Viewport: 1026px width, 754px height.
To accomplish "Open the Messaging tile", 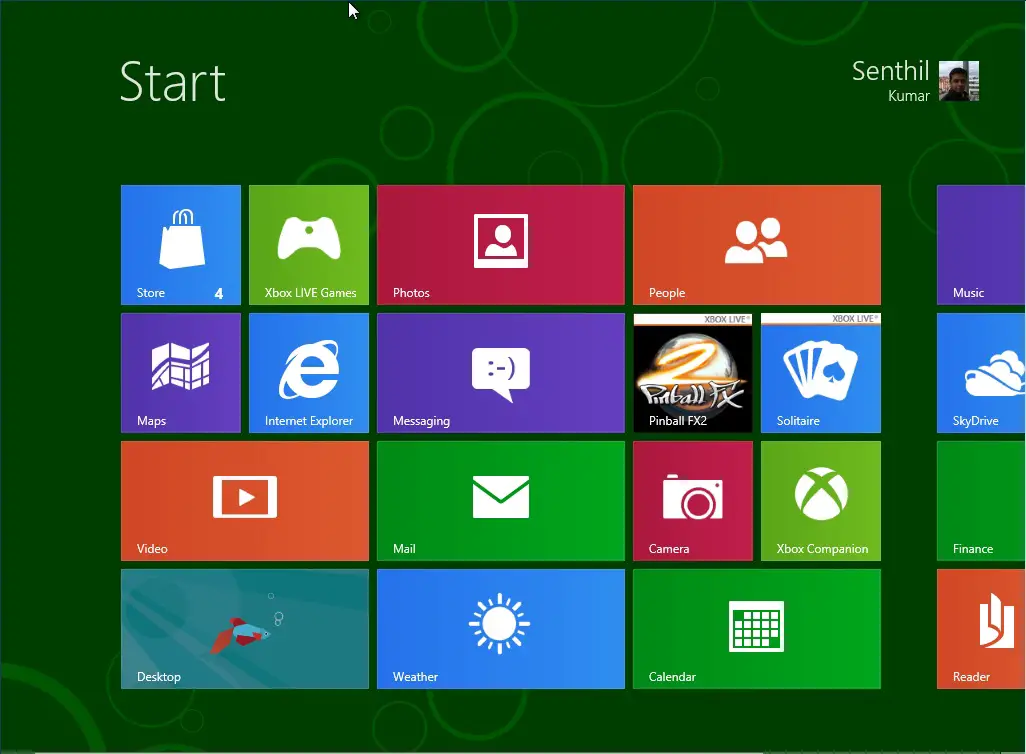I will tap(500, 372).
